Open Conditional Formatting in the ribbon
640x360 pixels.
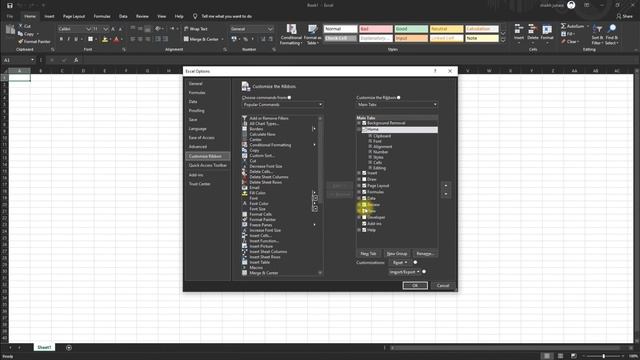click(x=291, y=34)
